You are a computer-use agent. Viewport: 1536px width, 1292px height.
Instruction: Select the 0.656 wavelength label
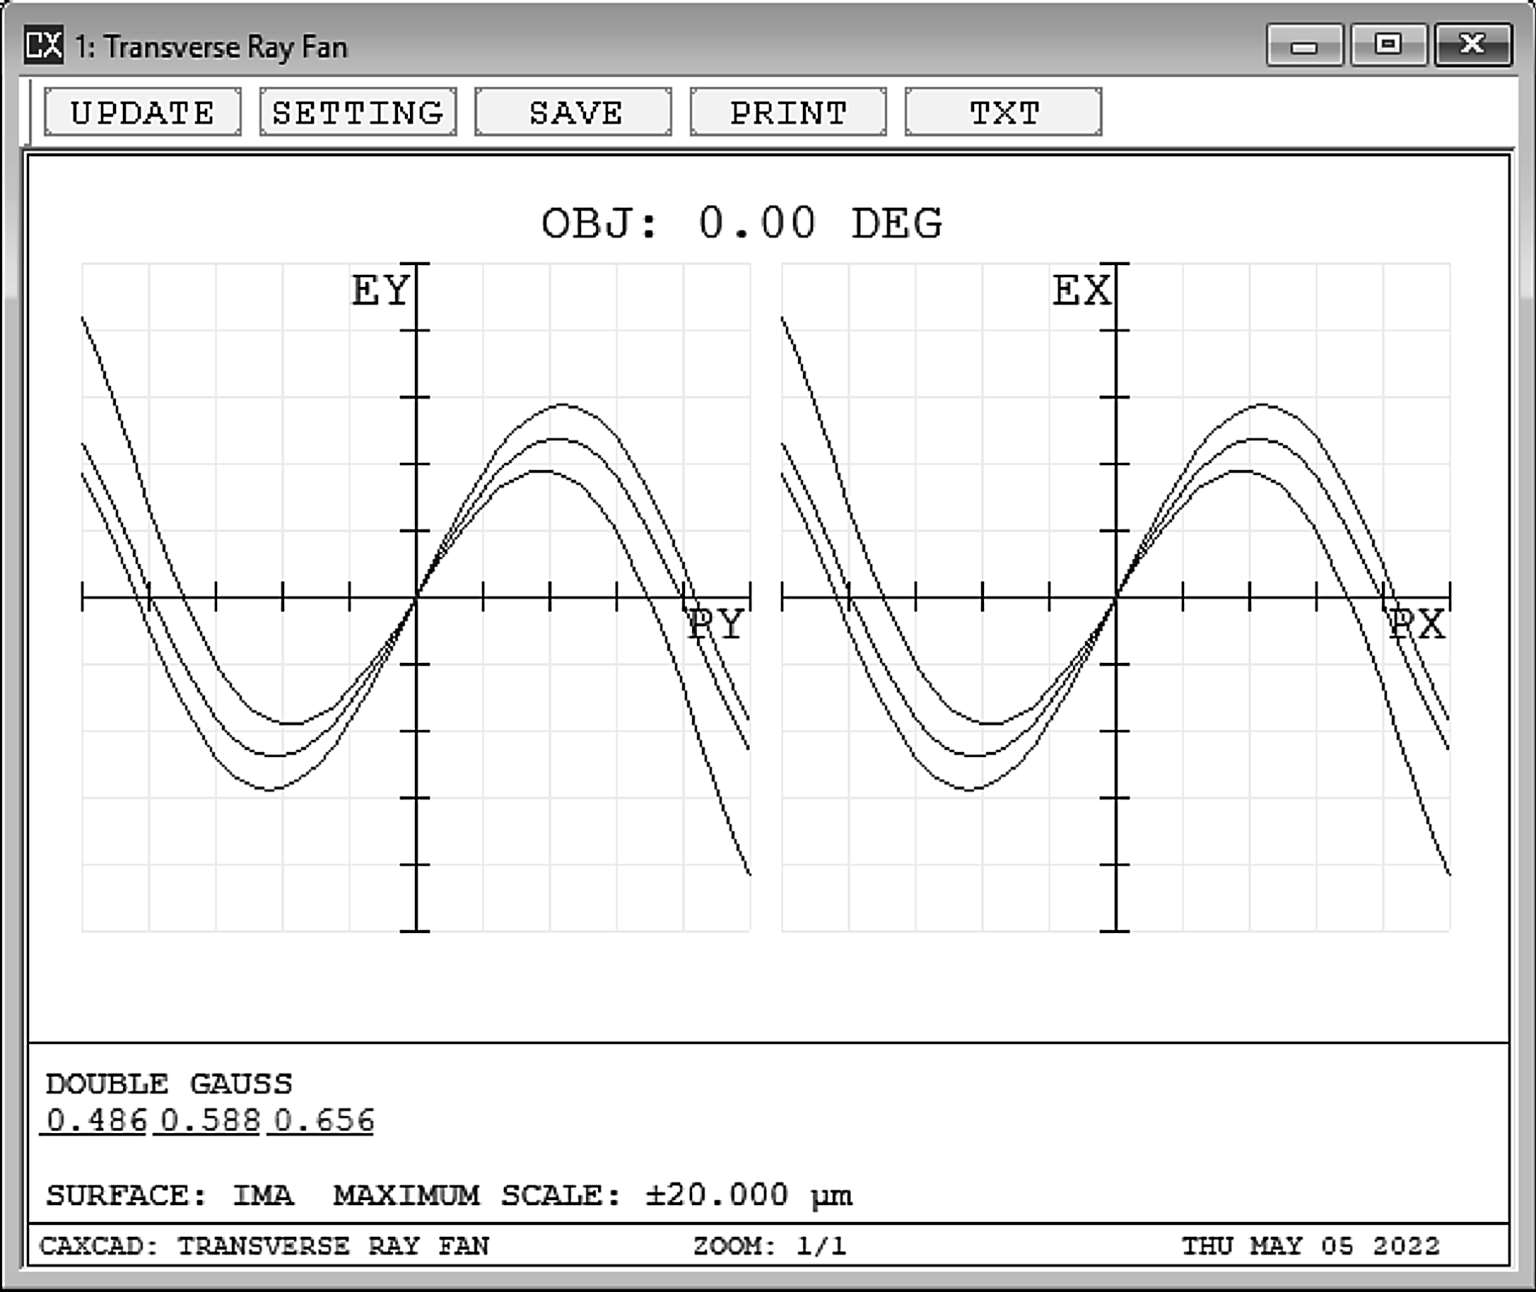[323, 1121]
